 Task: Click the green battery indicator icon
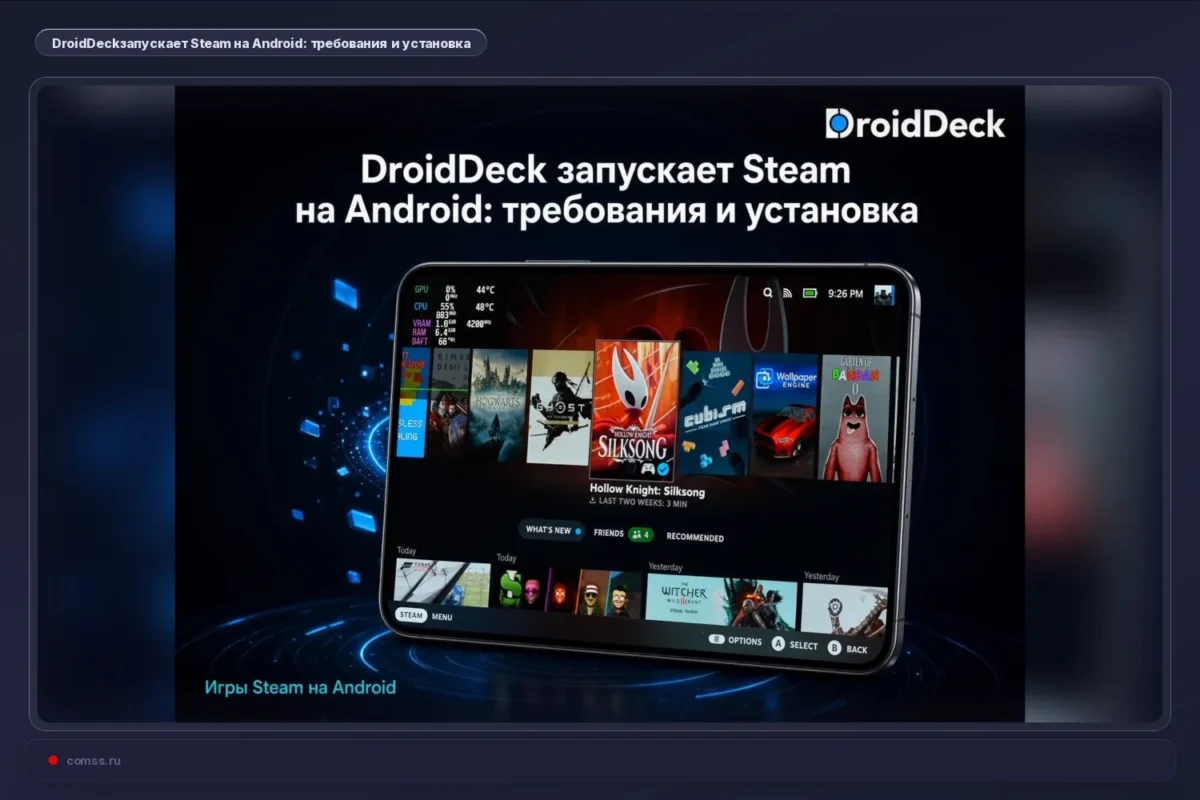point(810,294)
